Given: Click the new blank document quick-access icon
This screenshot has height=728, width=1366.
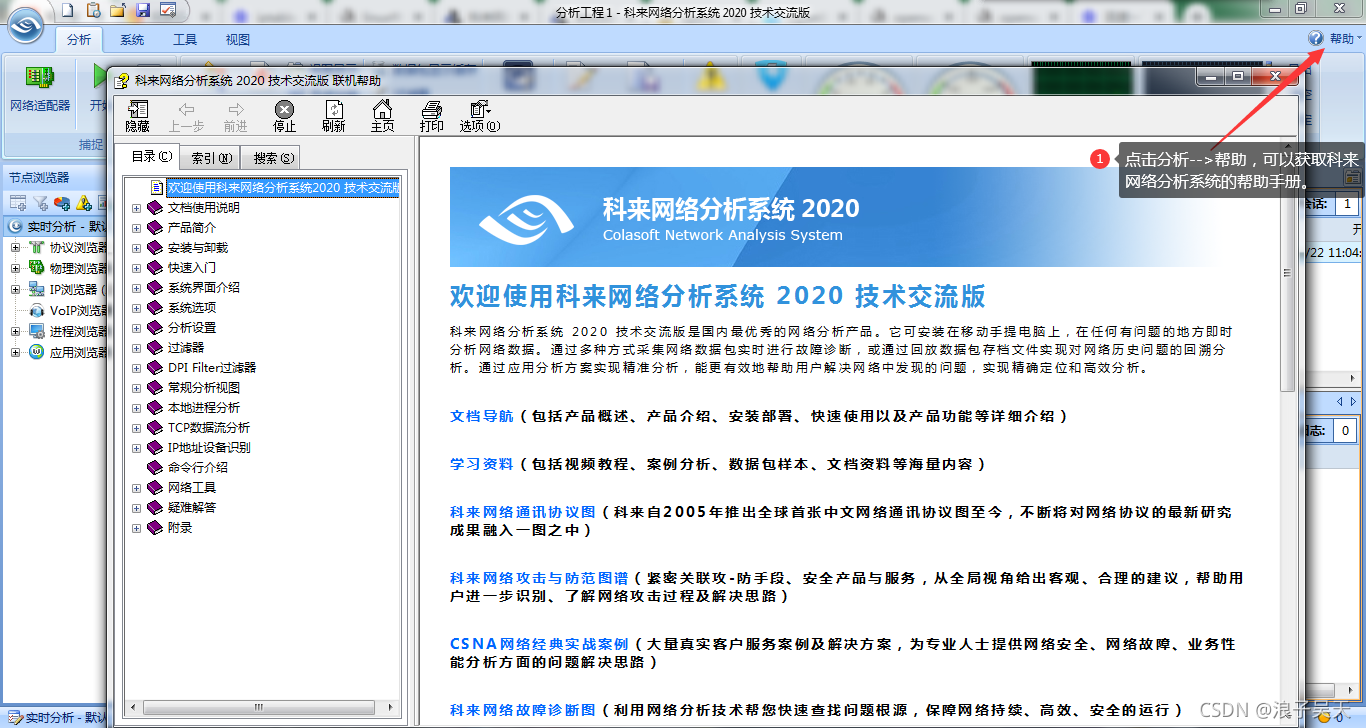Looking at the screenshot, I should 67,10.
